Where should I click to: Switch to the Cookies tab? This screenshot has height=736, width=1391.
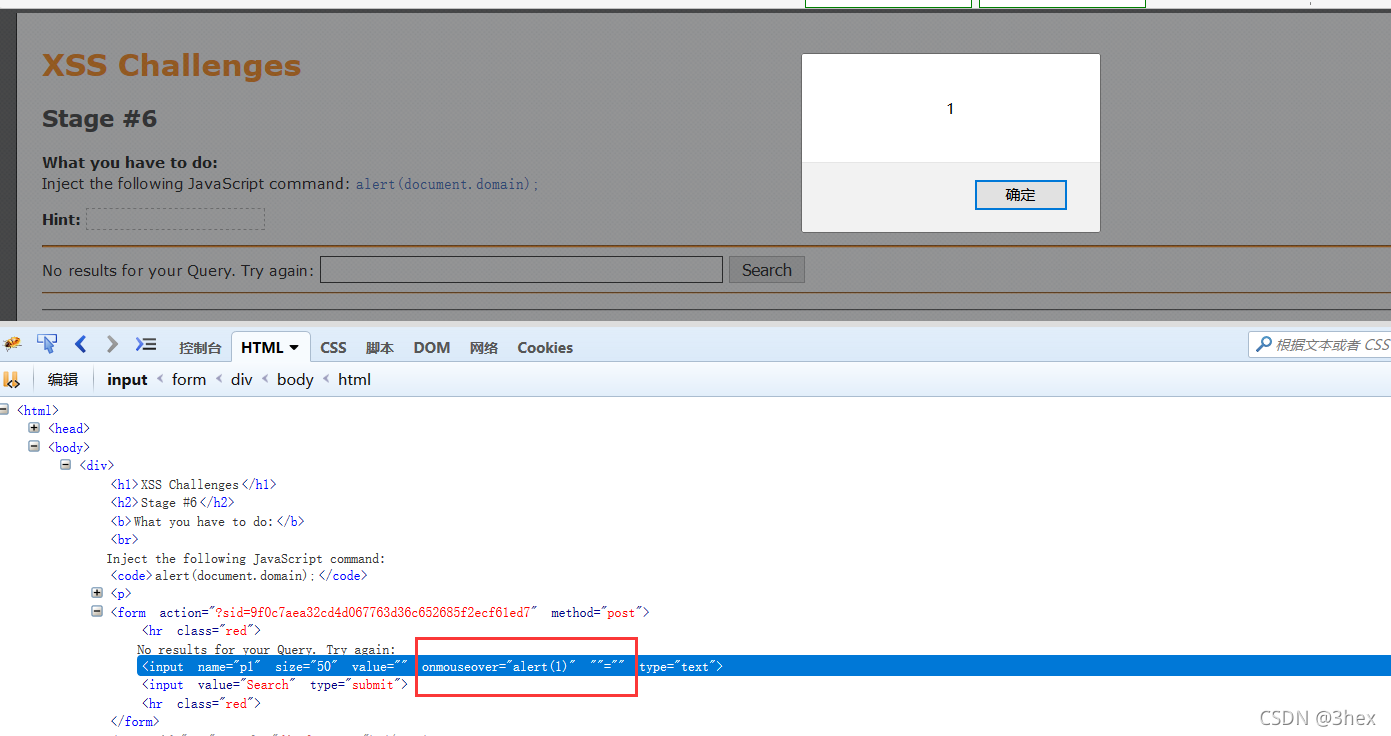pyautogui.click(x=544, y=347)
